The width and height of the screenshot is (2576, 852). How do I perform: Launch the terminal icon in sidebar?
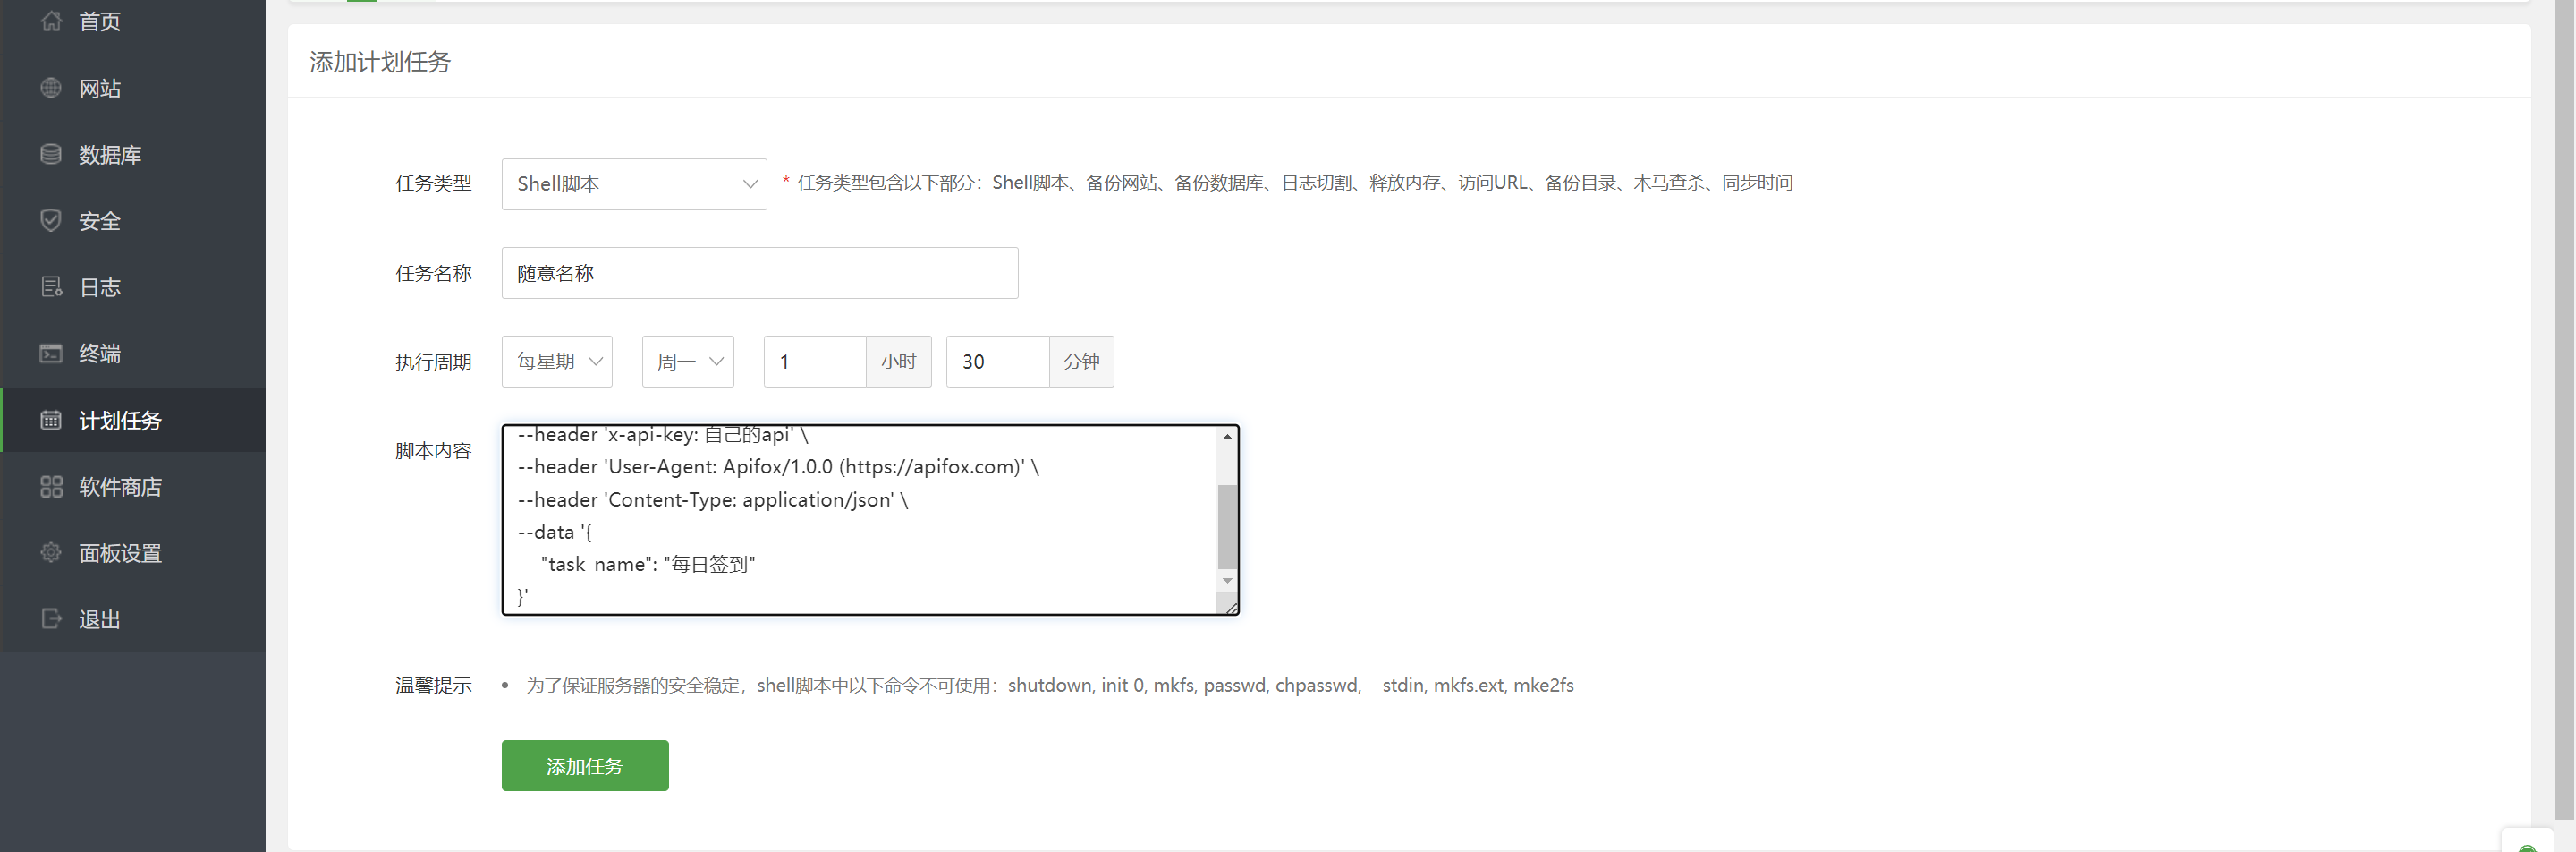pyautogui.click(x=51, y=353)
